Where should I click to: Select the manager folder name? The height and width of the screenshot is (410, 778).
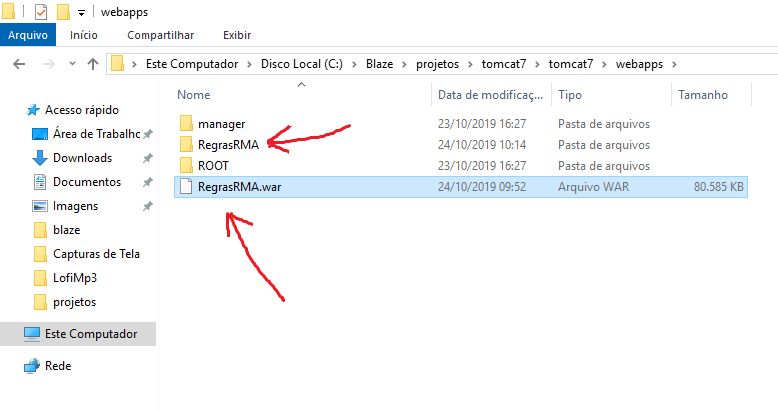click(x=221, y=124)
